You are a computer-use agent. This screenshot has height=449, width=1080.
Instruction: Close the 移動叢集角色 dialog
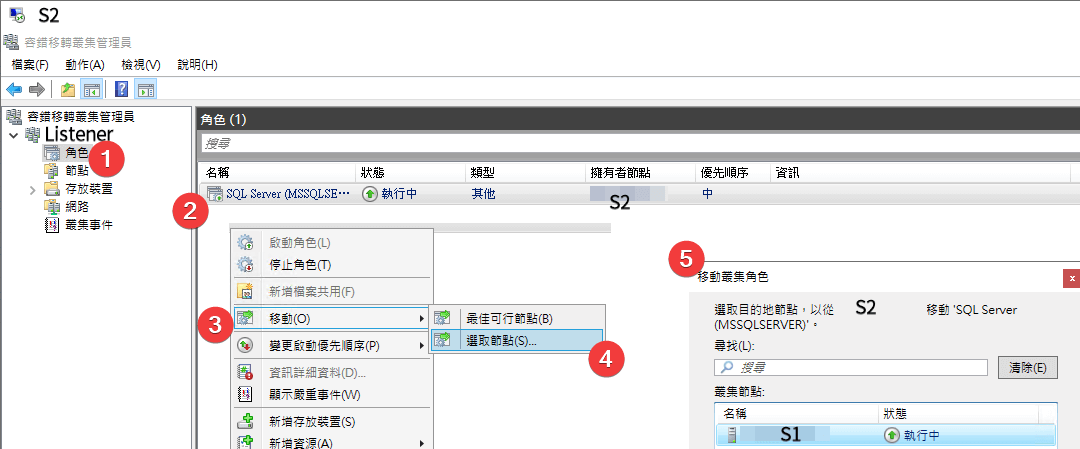[1071, 278]
